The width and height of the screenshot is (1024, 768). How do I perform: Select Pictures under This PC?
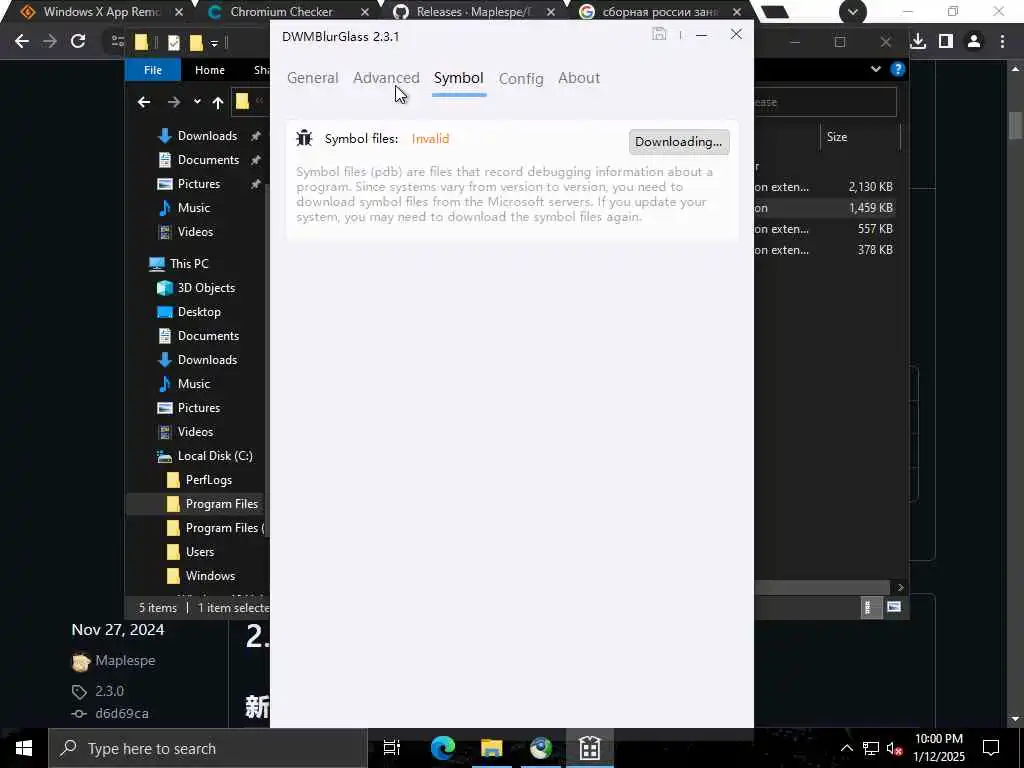pyautogui.click(x=199, y=408)
